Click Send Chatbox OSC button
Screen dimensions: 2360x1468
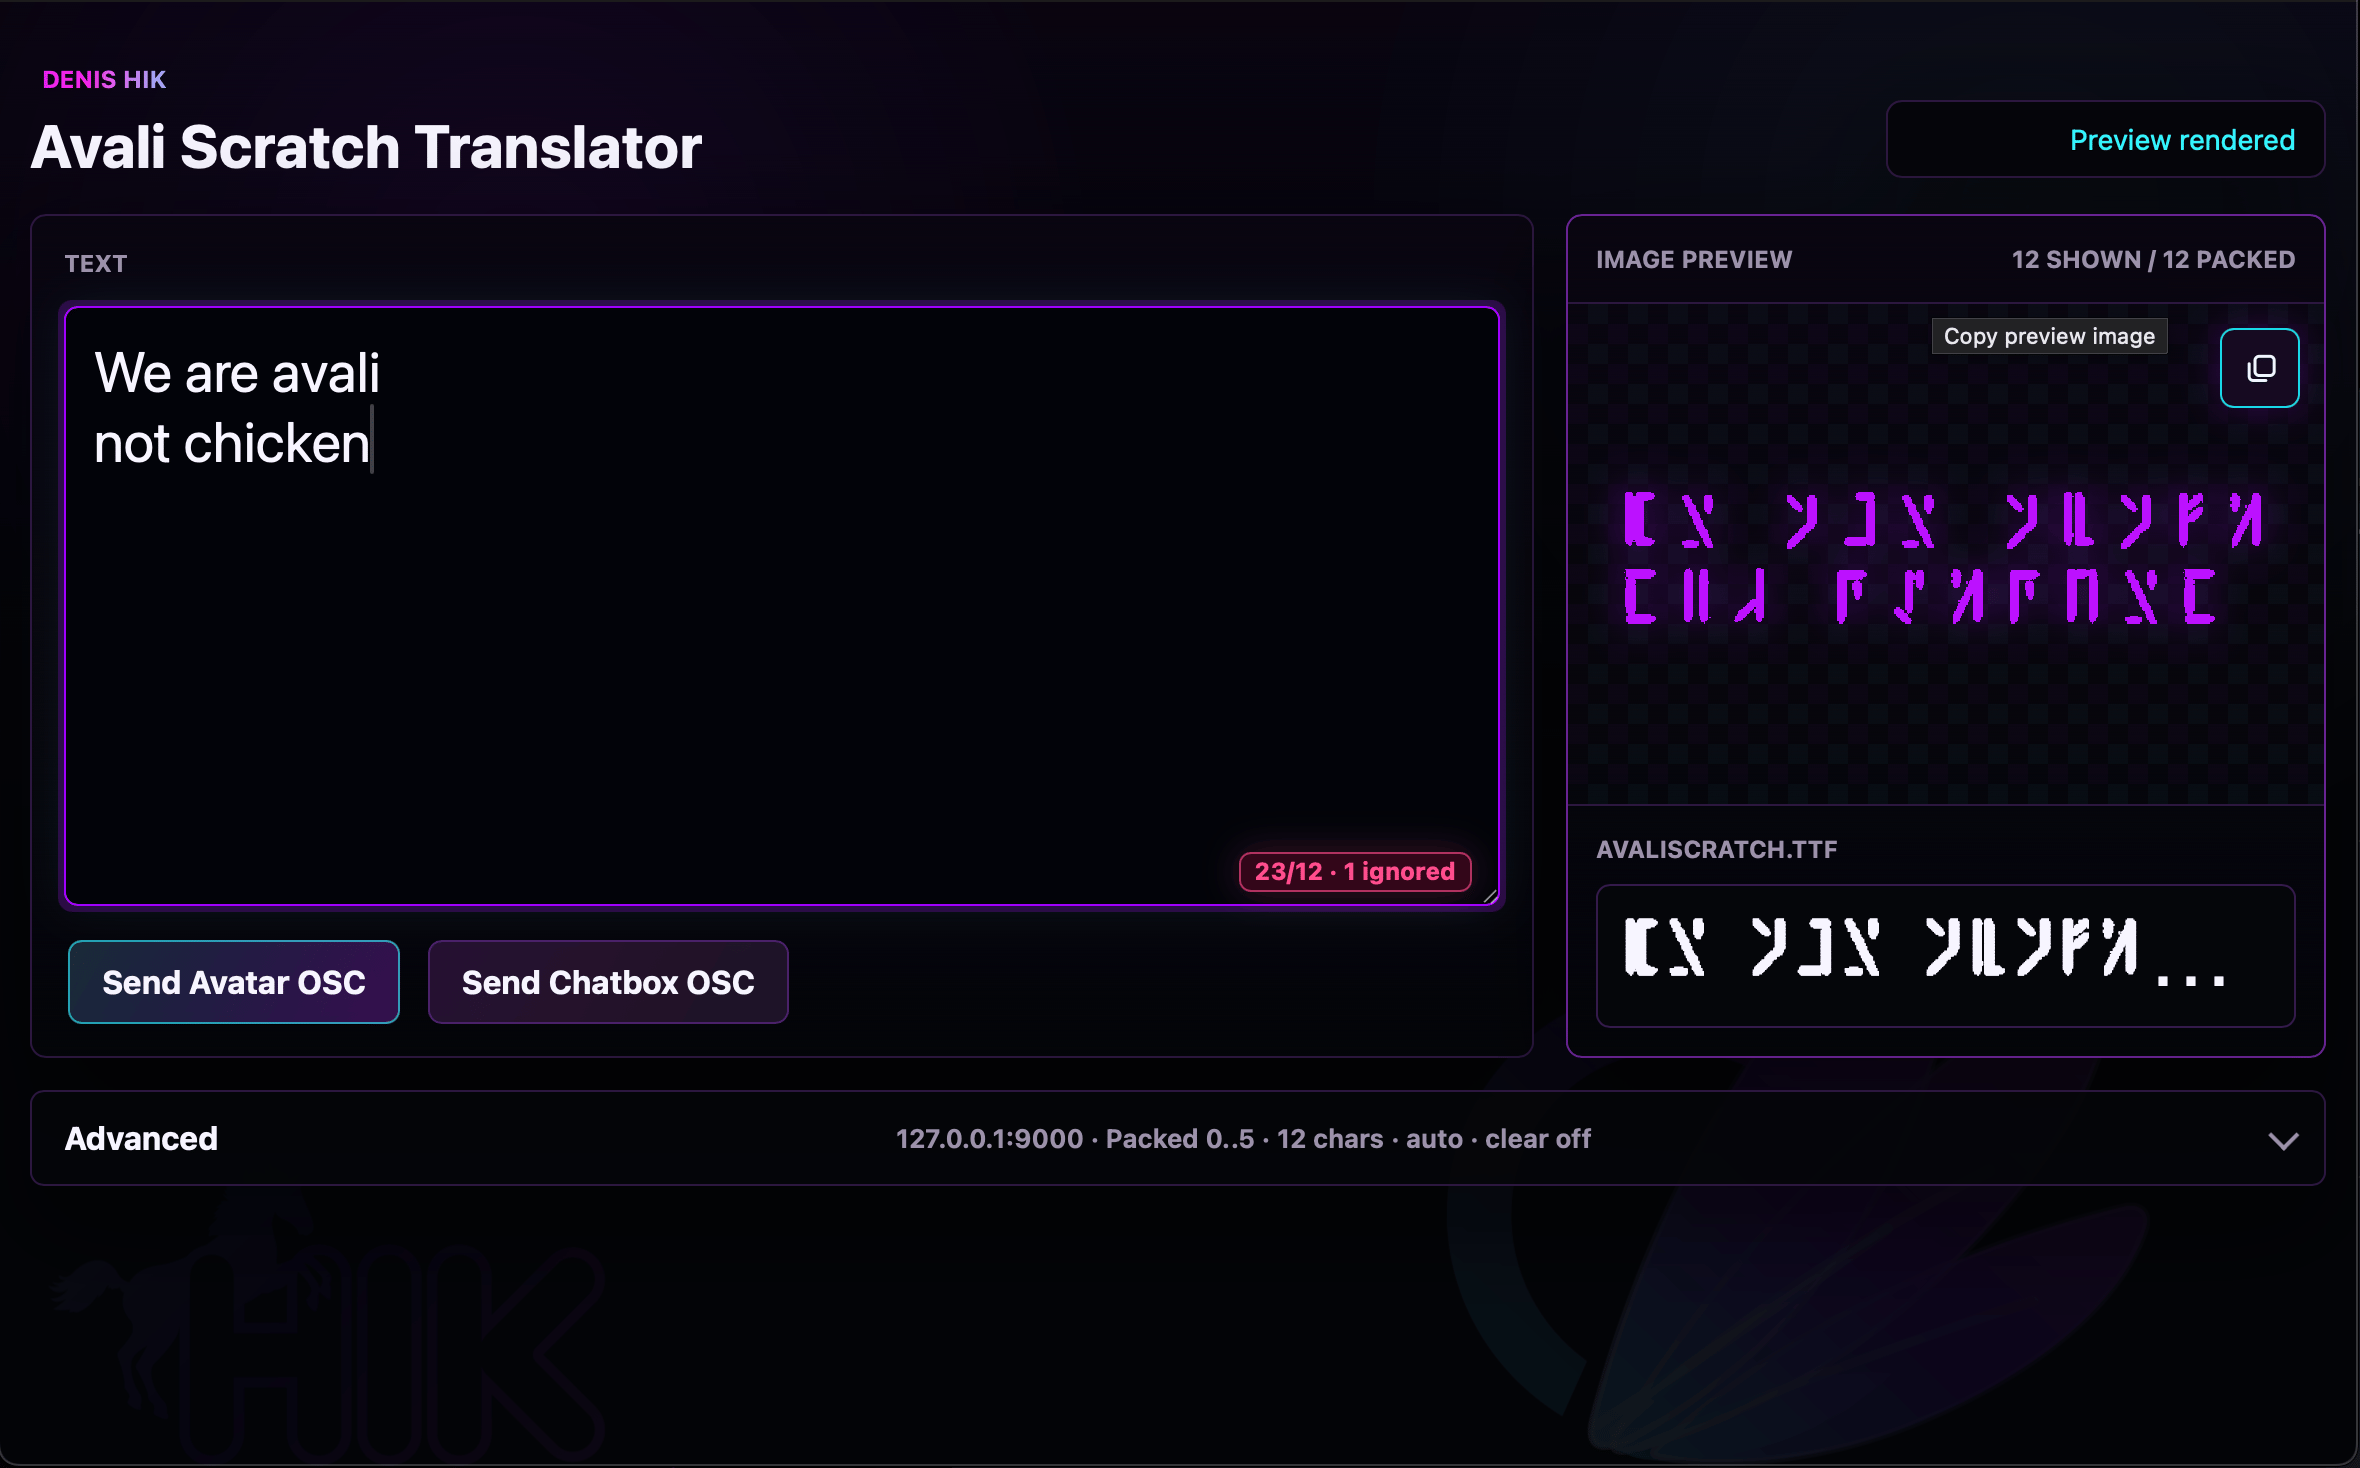click(x=608, y=982)
